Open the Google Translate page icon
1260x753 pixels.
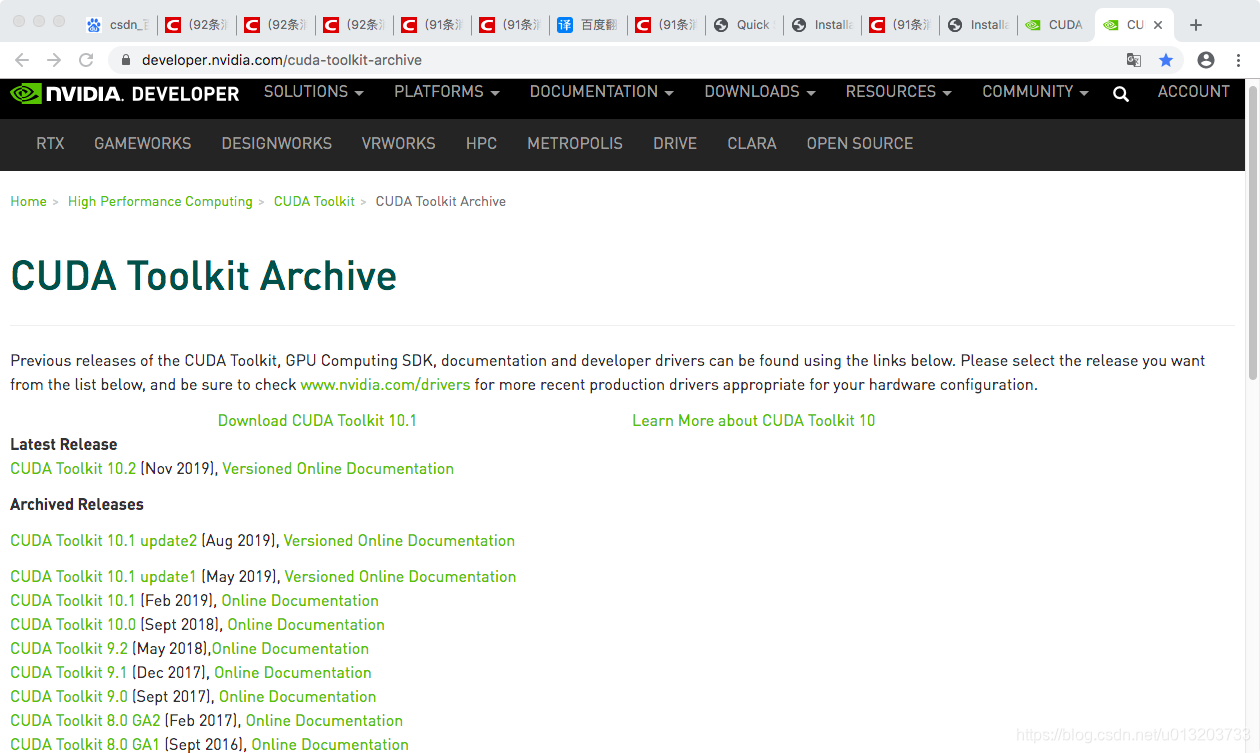tap(1134, 60)
